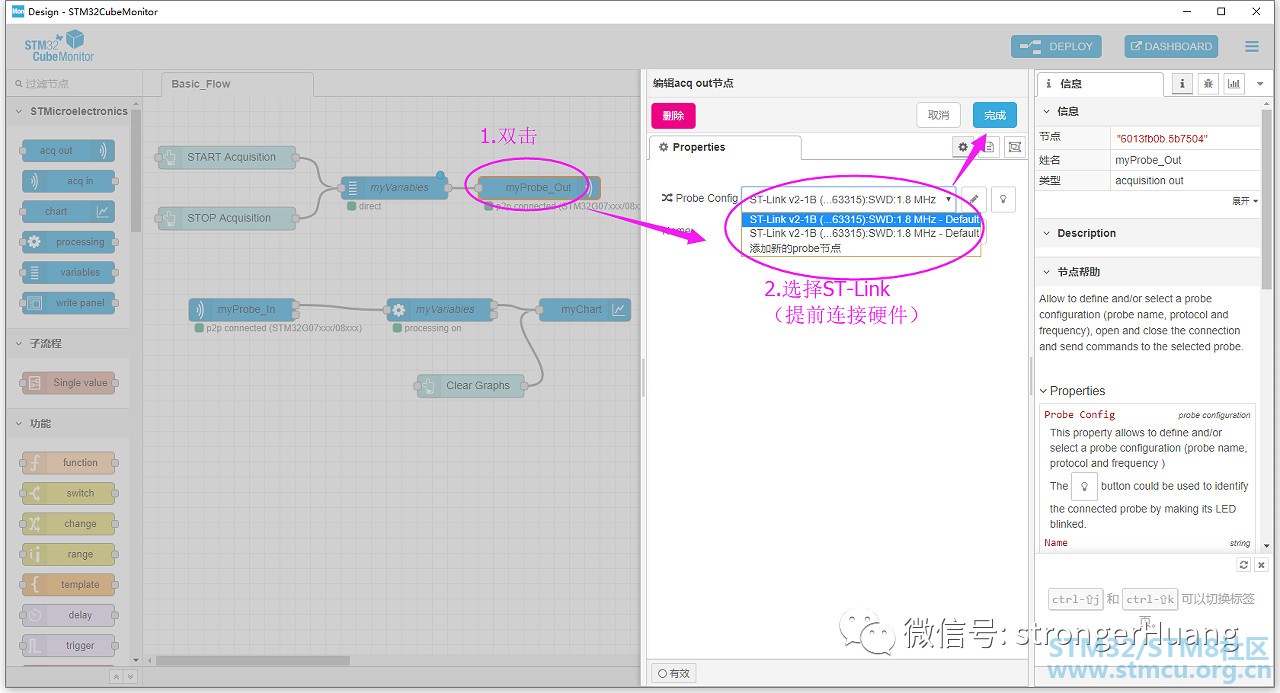Image resolution: width=1280 pixels, height=693 pixels.
Task: Collapse the 信息 section header
Action: (x=1148, y=111)
